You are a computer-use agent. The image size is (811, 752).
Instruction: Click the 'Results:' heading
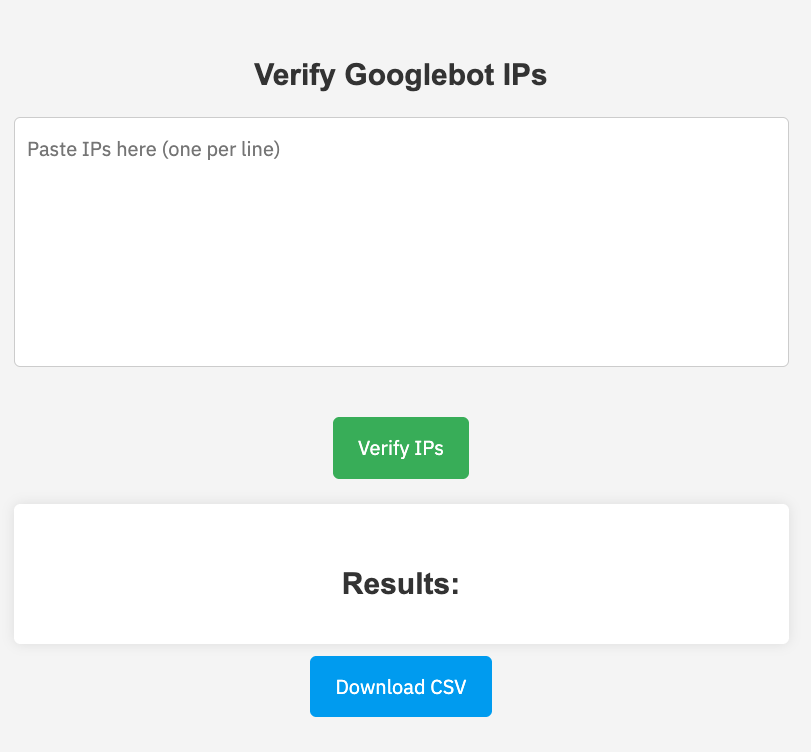click(x=399, y=583)
